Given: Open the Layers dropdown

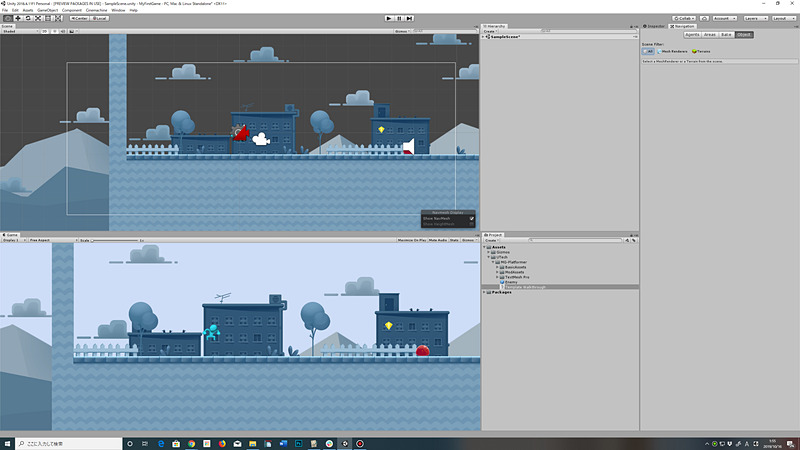Looking at the screenshot, I should 753,18.
